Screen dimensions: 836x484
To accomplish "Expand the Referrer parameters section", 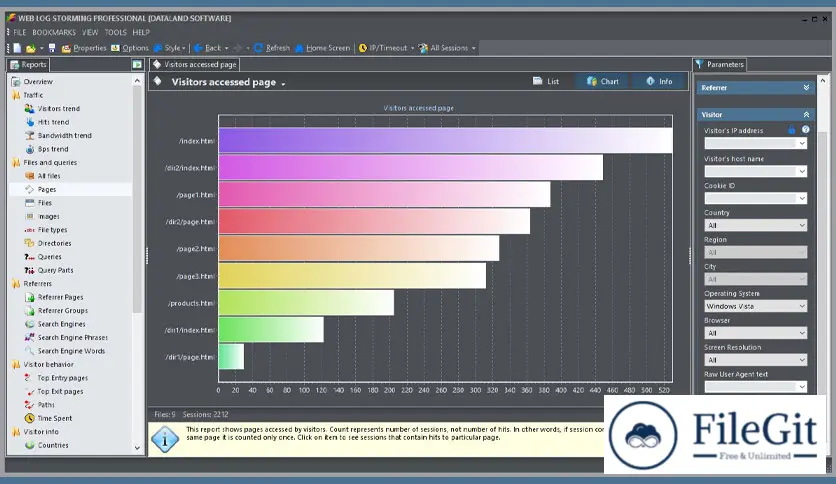I will 806,87.
